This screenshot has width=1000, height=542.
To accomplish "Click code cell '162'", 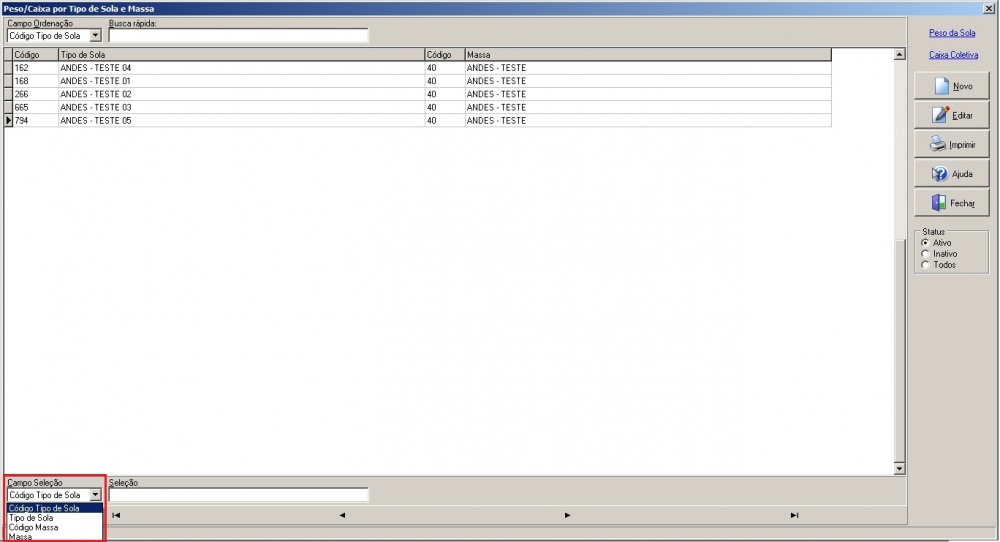I will click(x=36, y=68).
